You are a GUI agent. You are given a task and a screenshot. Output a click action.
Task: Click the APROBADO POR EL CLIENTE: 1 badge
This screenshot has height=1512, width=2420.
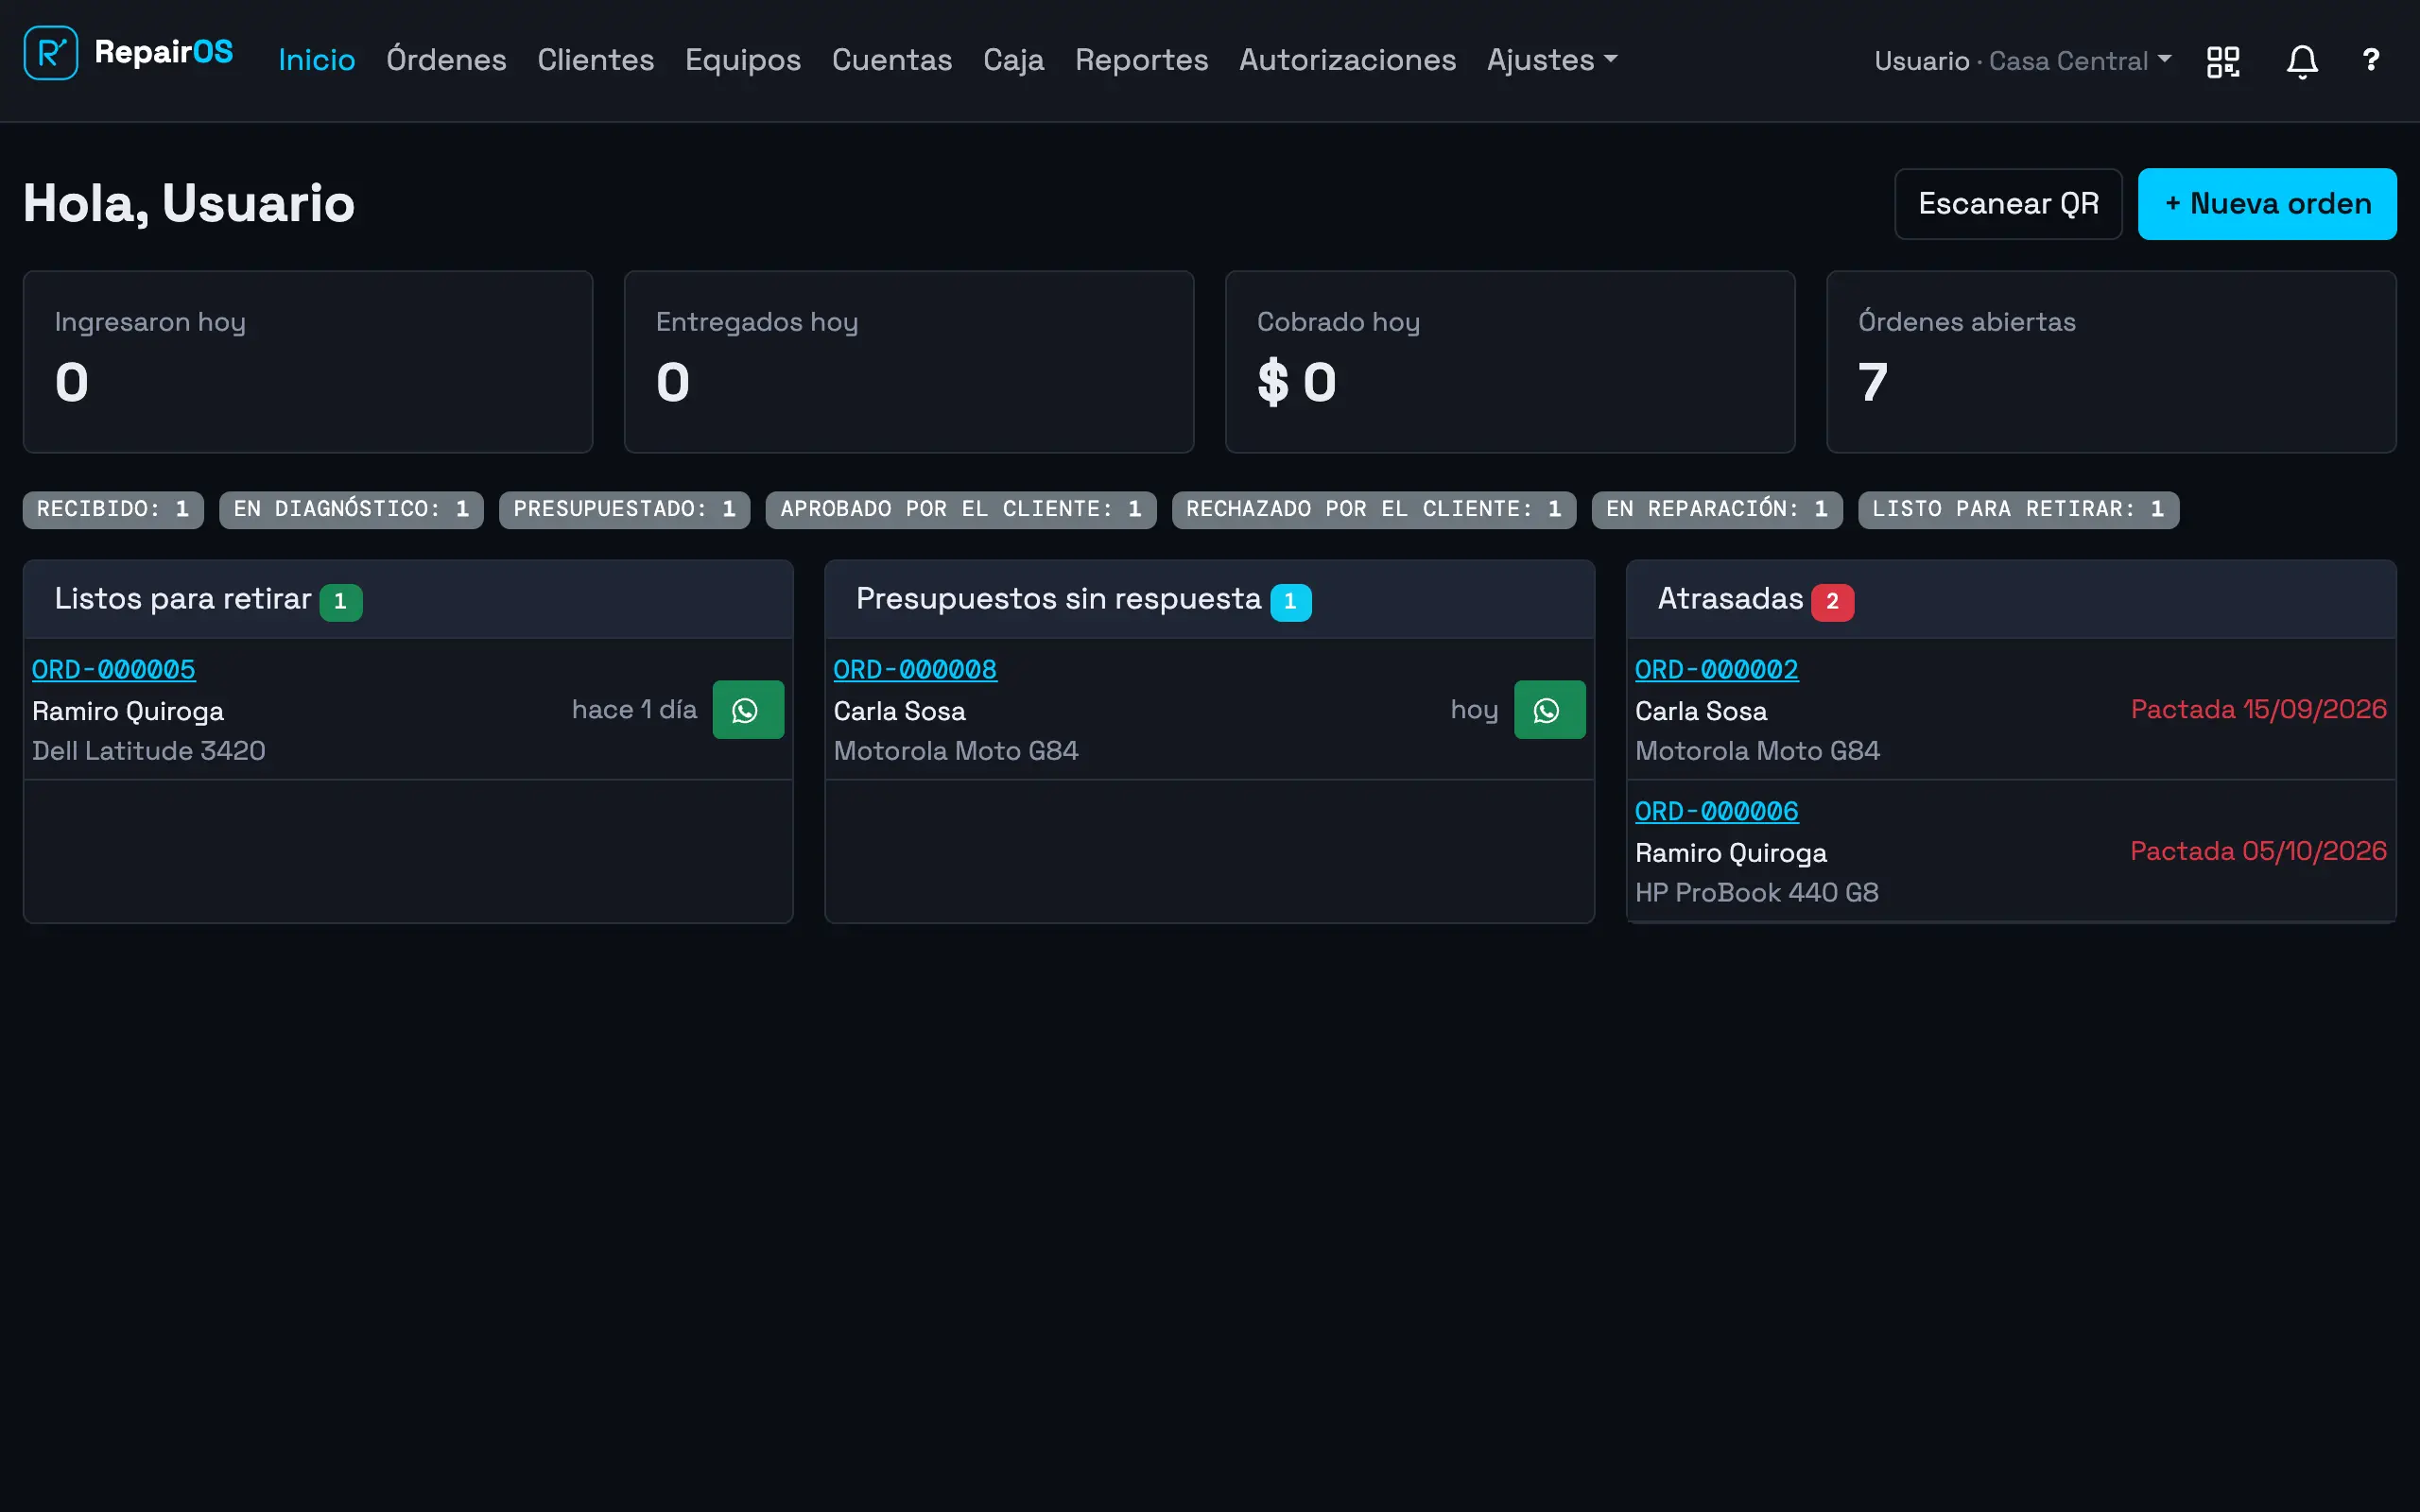pos(961,510)
